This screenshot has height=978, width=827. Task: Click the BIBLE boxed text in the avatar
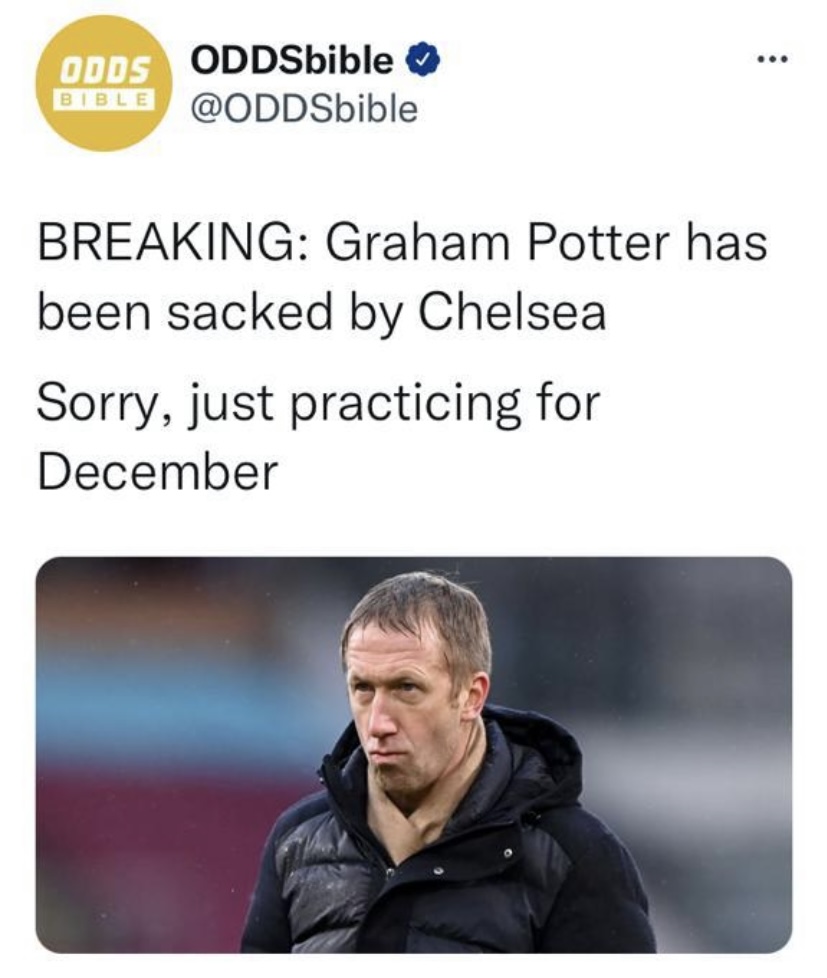click(x=104, y=99)
